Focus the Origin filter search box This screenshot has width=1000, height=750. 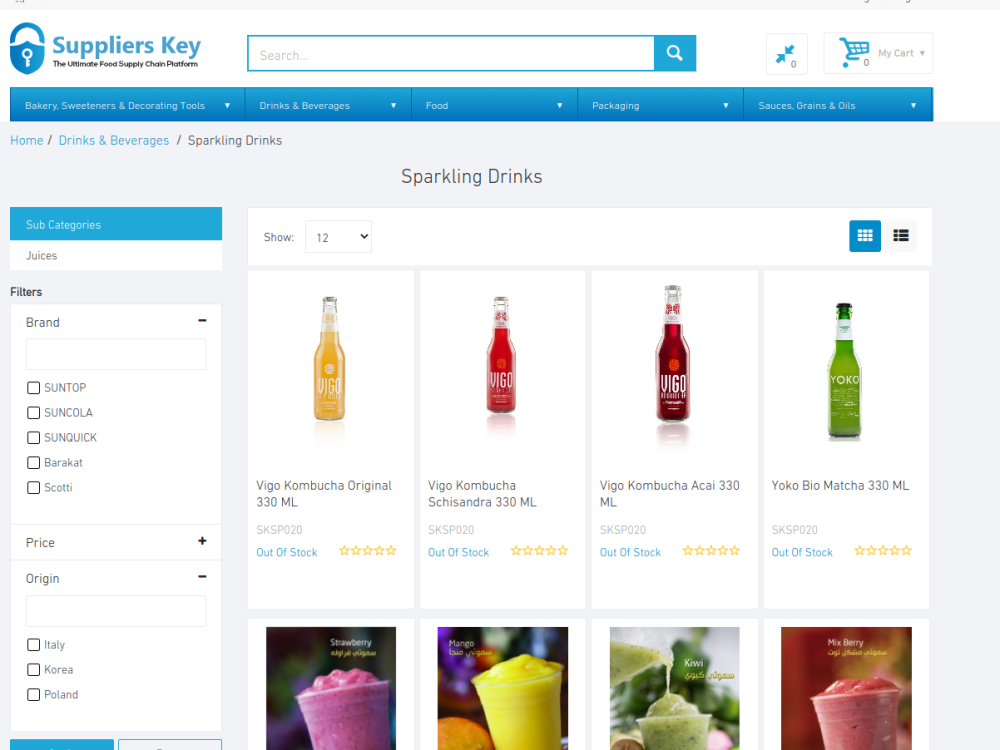116,611
